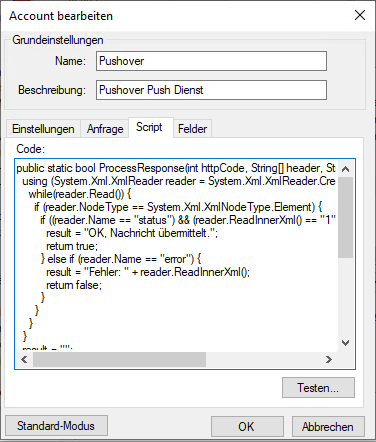The width and height of the screenshot is (376, 442).
Task: Close the Account bearbeiten dialog
Action: (x=360, y=15)
